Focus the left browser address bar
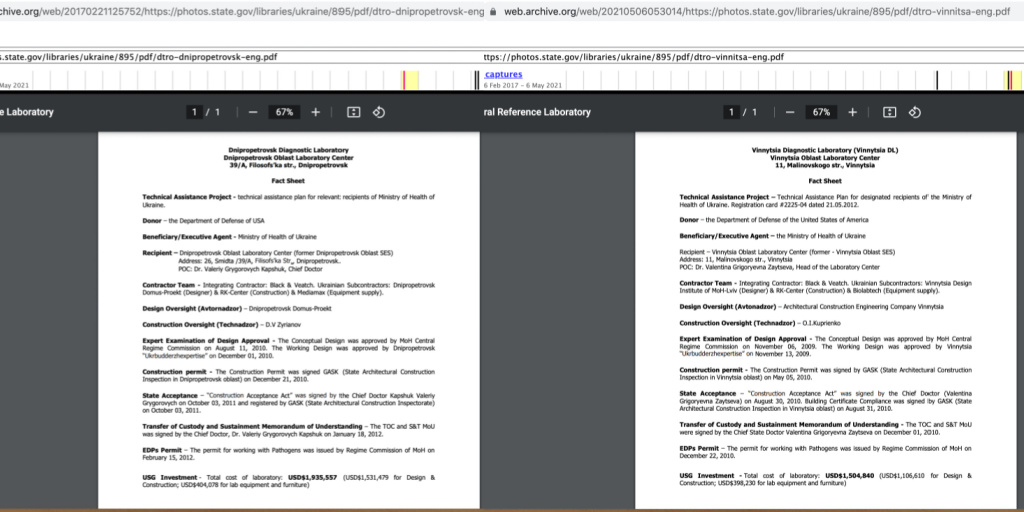This screenshot has height=512, width=1024. (240, 11)
